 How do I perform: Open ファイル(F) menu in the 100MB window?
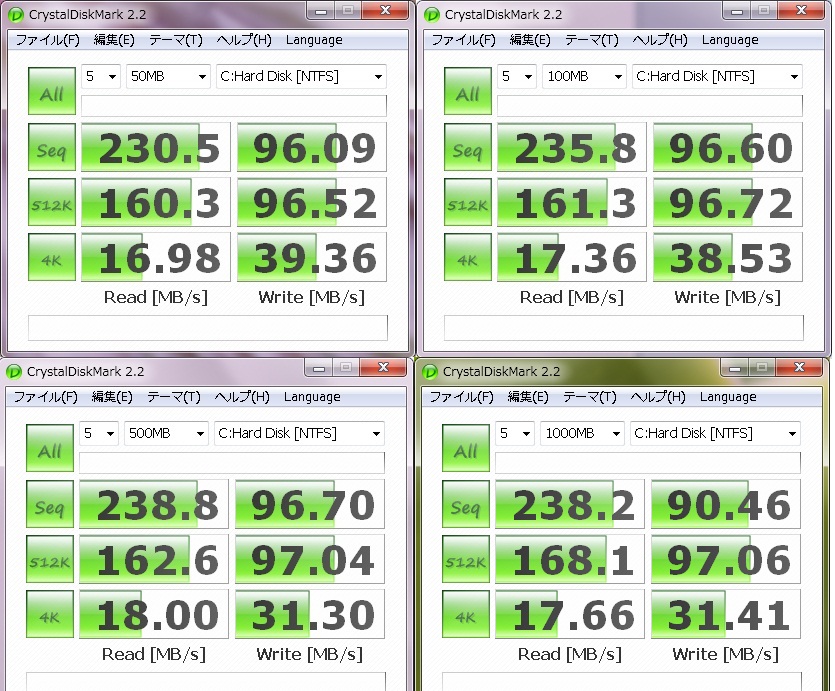click(x=463, y=40)
